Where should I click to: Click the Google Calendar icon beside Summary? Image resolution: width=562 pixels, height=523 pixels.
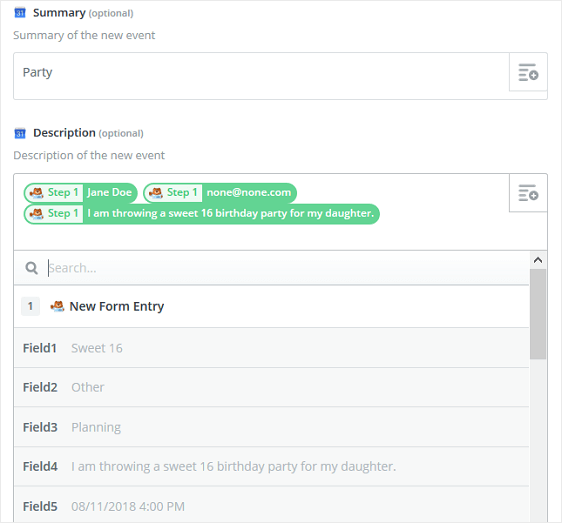coord(20,13)
